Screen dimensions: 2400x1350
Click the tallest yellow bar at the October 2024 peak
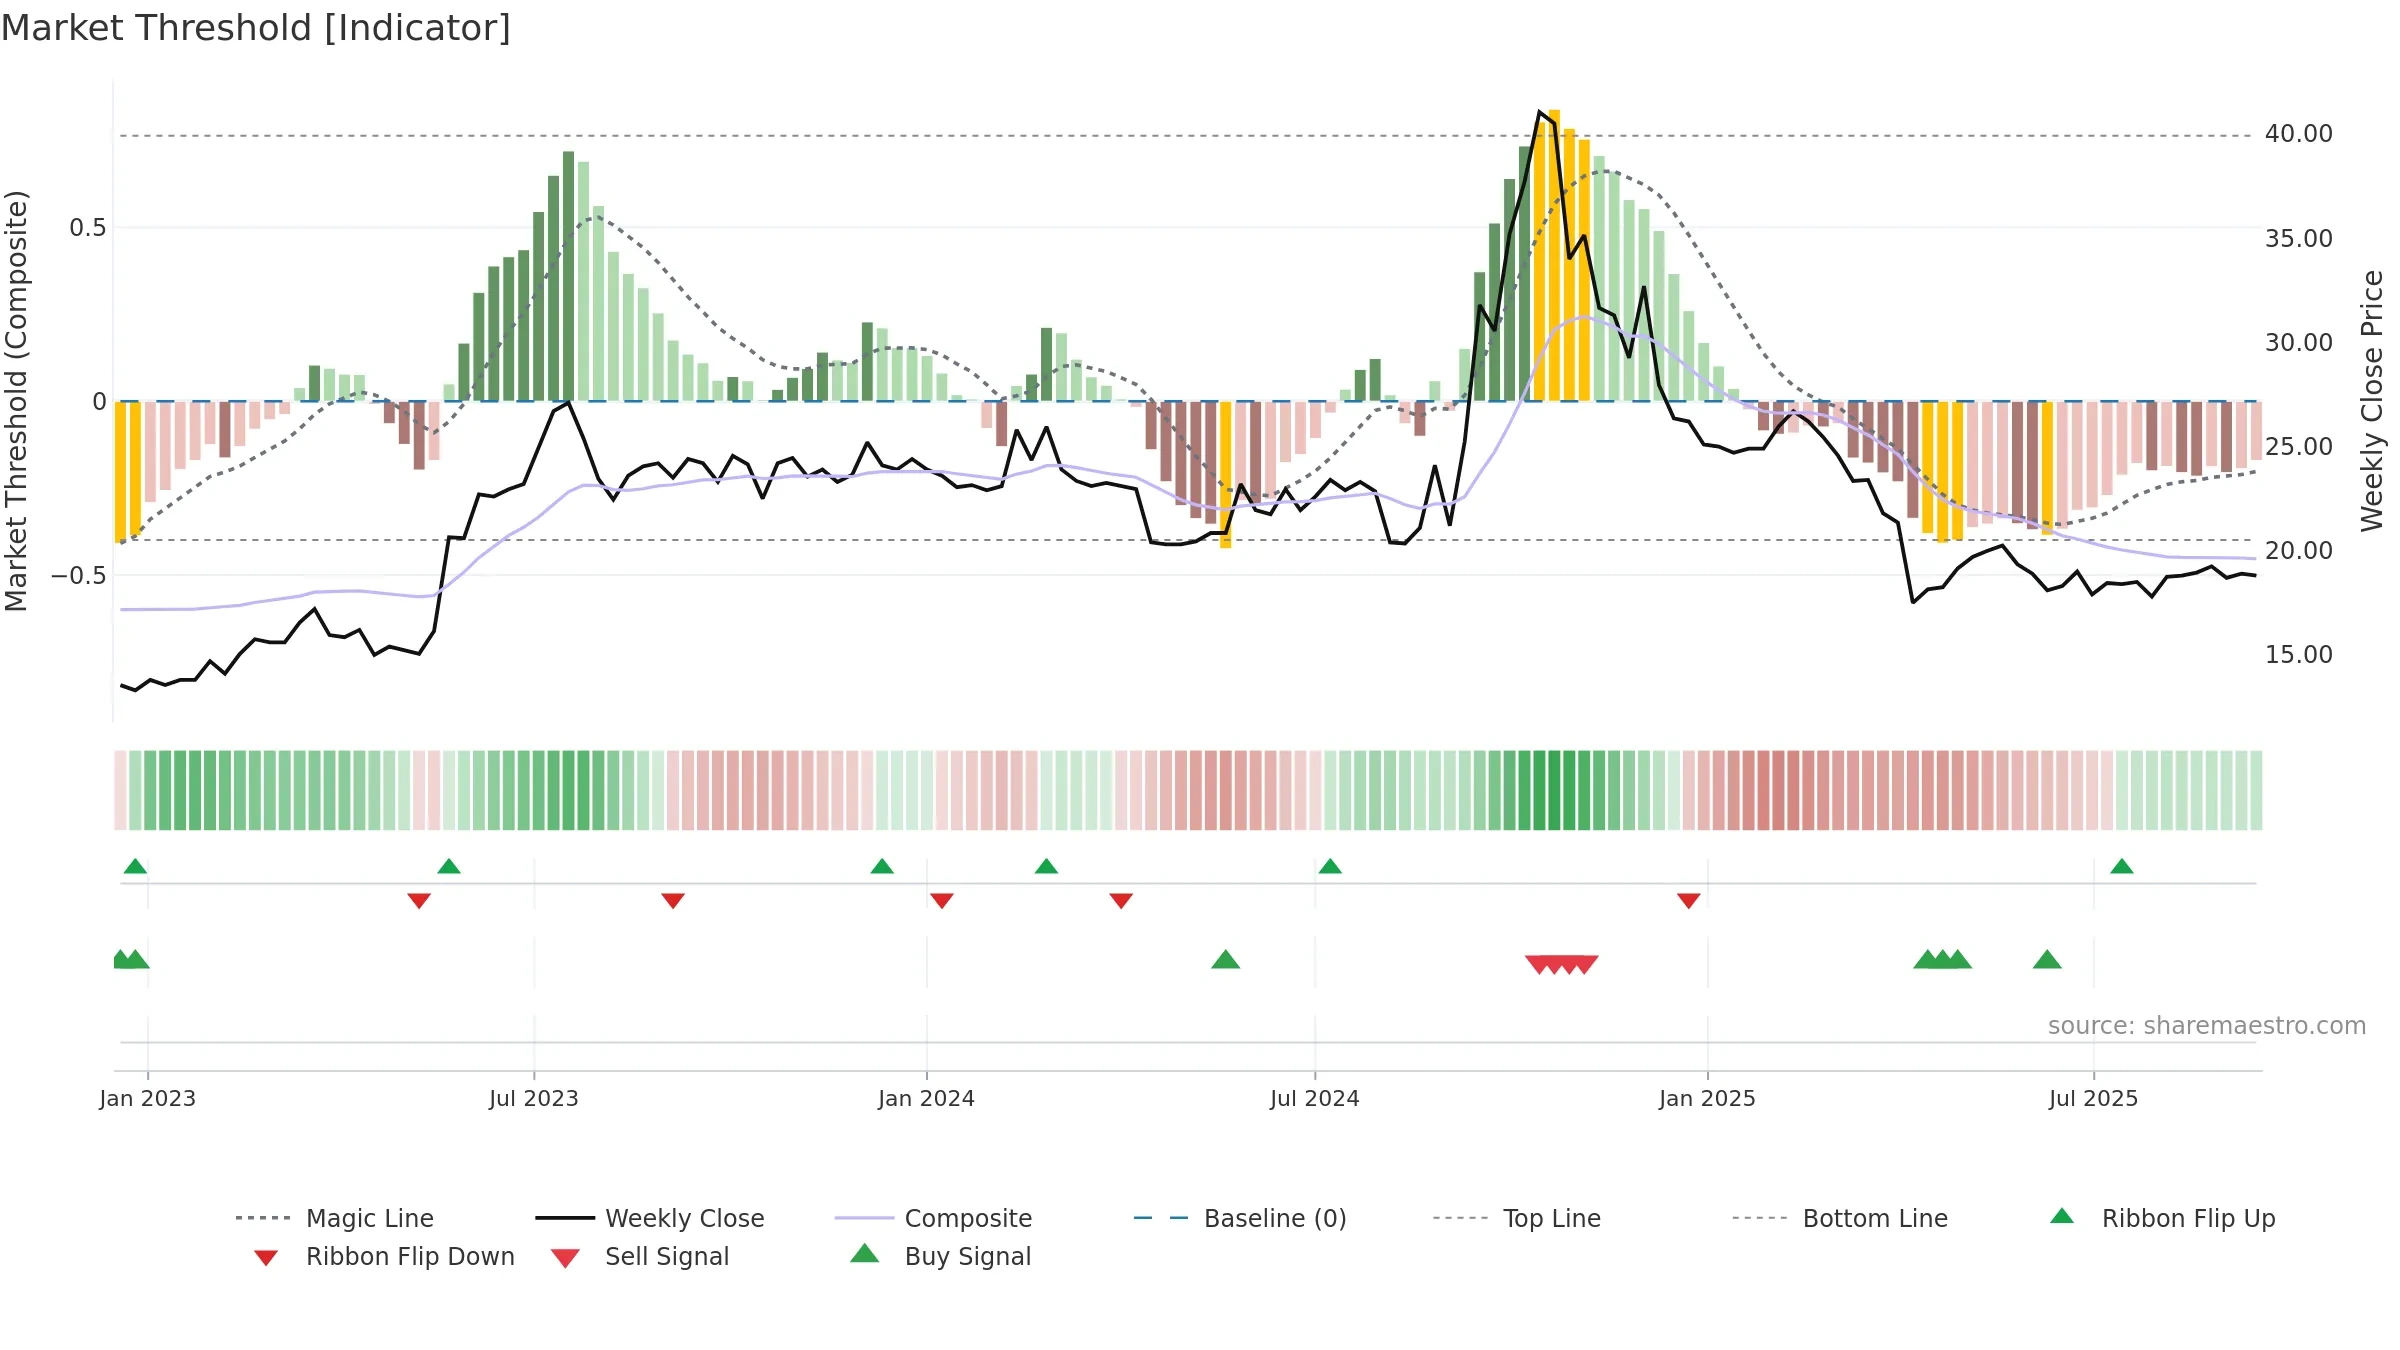point(1554,255)
